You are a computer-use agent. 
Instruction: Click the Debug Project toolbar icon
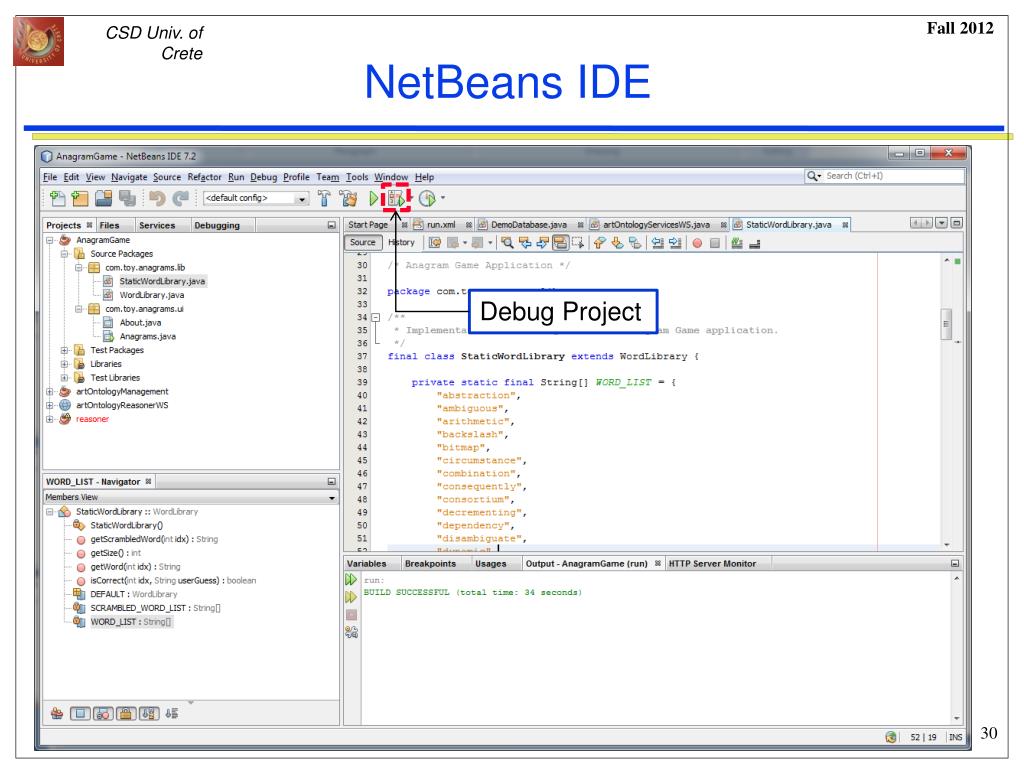pos(399,198)
